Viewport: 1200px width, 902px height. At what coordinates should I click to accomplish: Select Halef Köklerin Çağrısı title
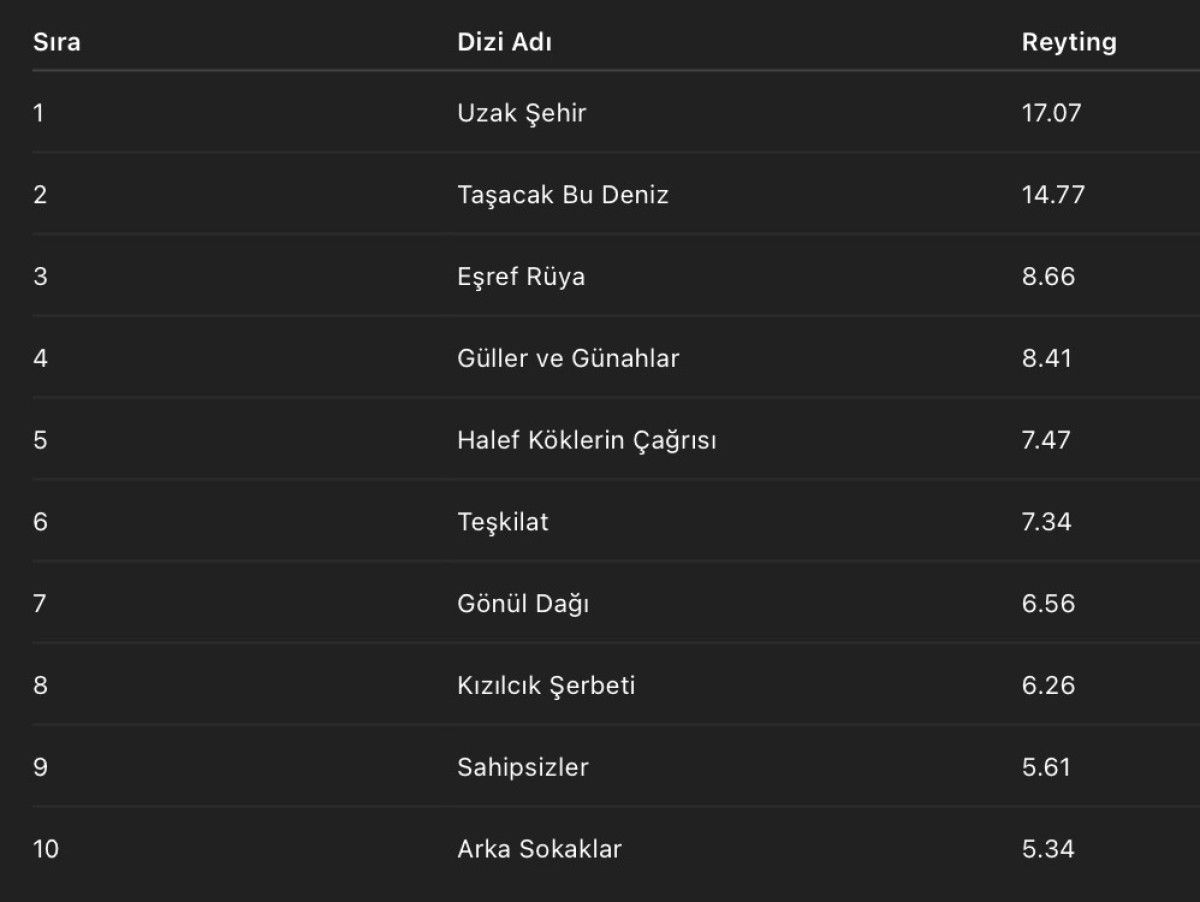[586, 440]
